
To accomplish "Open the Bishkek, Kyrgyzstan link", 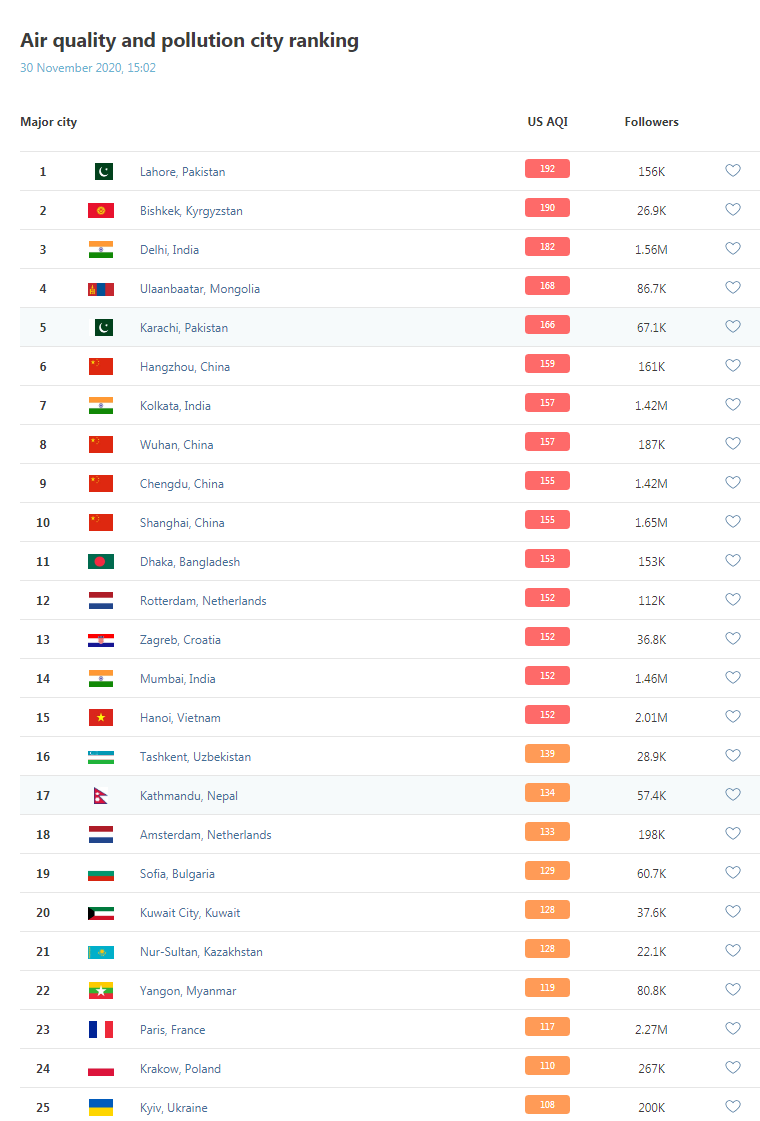I will pyautogui.click(x=191, y=211).
